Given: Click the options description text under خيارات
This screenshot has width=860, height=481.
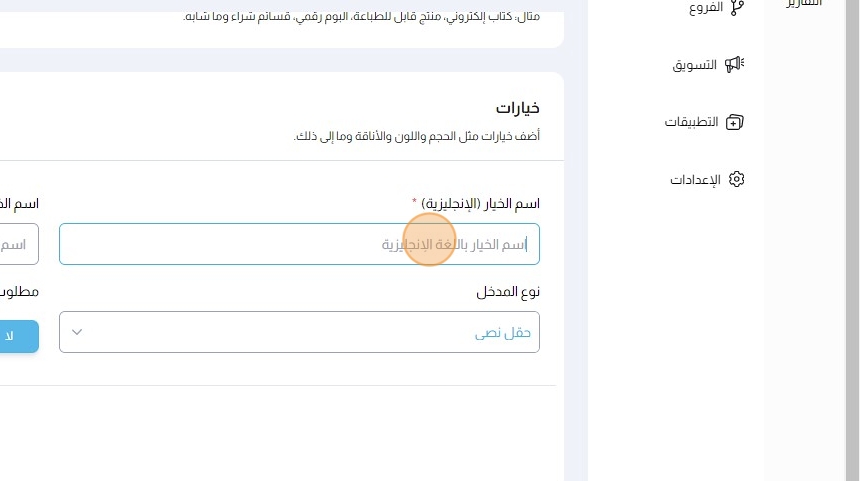Looking at the screenshot, I should pyautogui.click(x=416, y=136).
